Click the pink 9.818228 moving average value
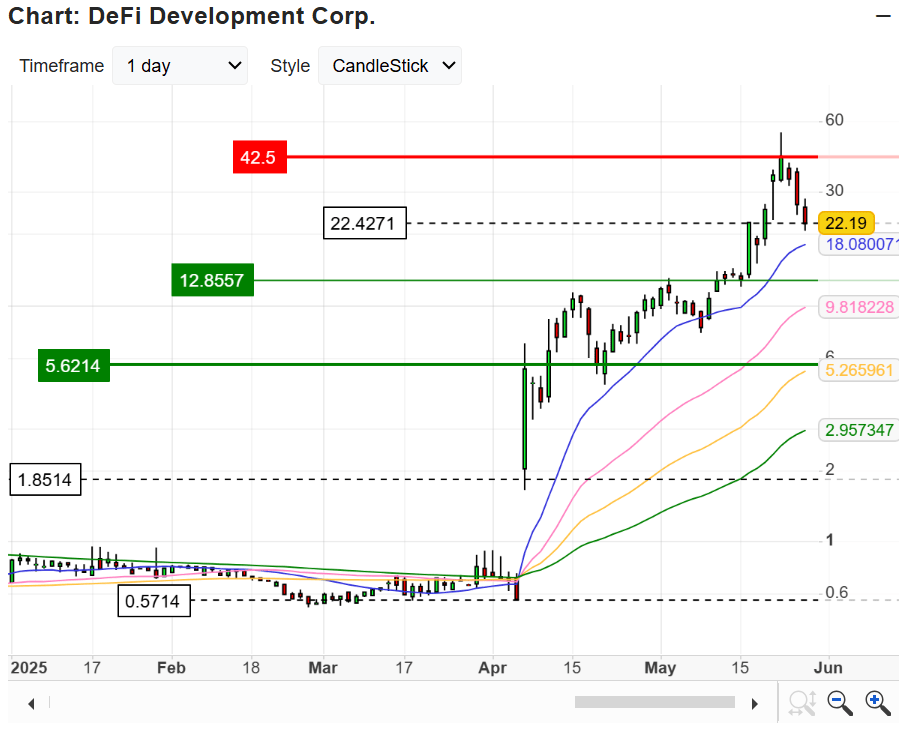909x741 pixels. (x=859, y=307)
